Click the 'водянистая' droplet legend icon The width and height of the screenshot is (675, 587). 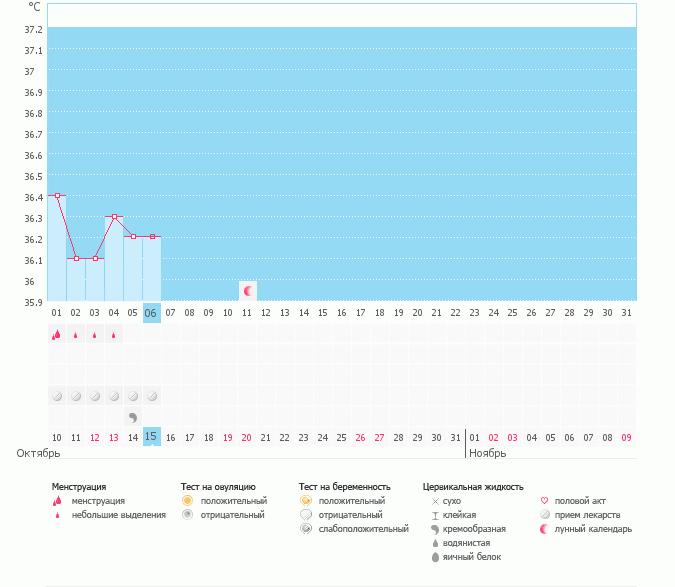pyautogui.click(x=435, y=542)
